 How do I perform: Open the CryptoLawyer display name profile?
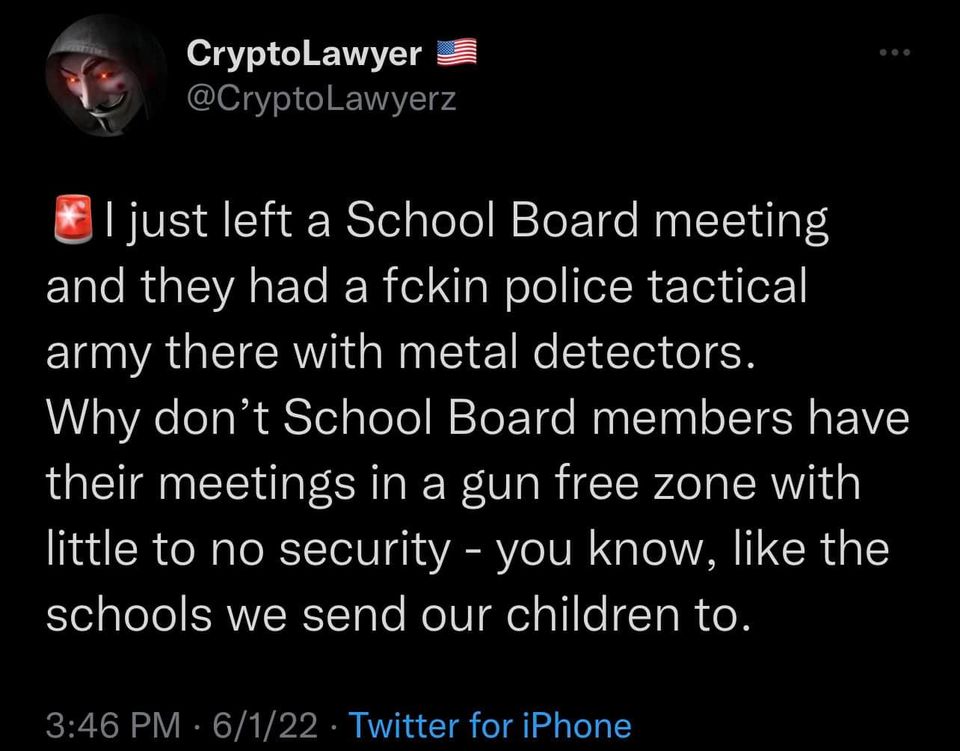click(305, 54)
